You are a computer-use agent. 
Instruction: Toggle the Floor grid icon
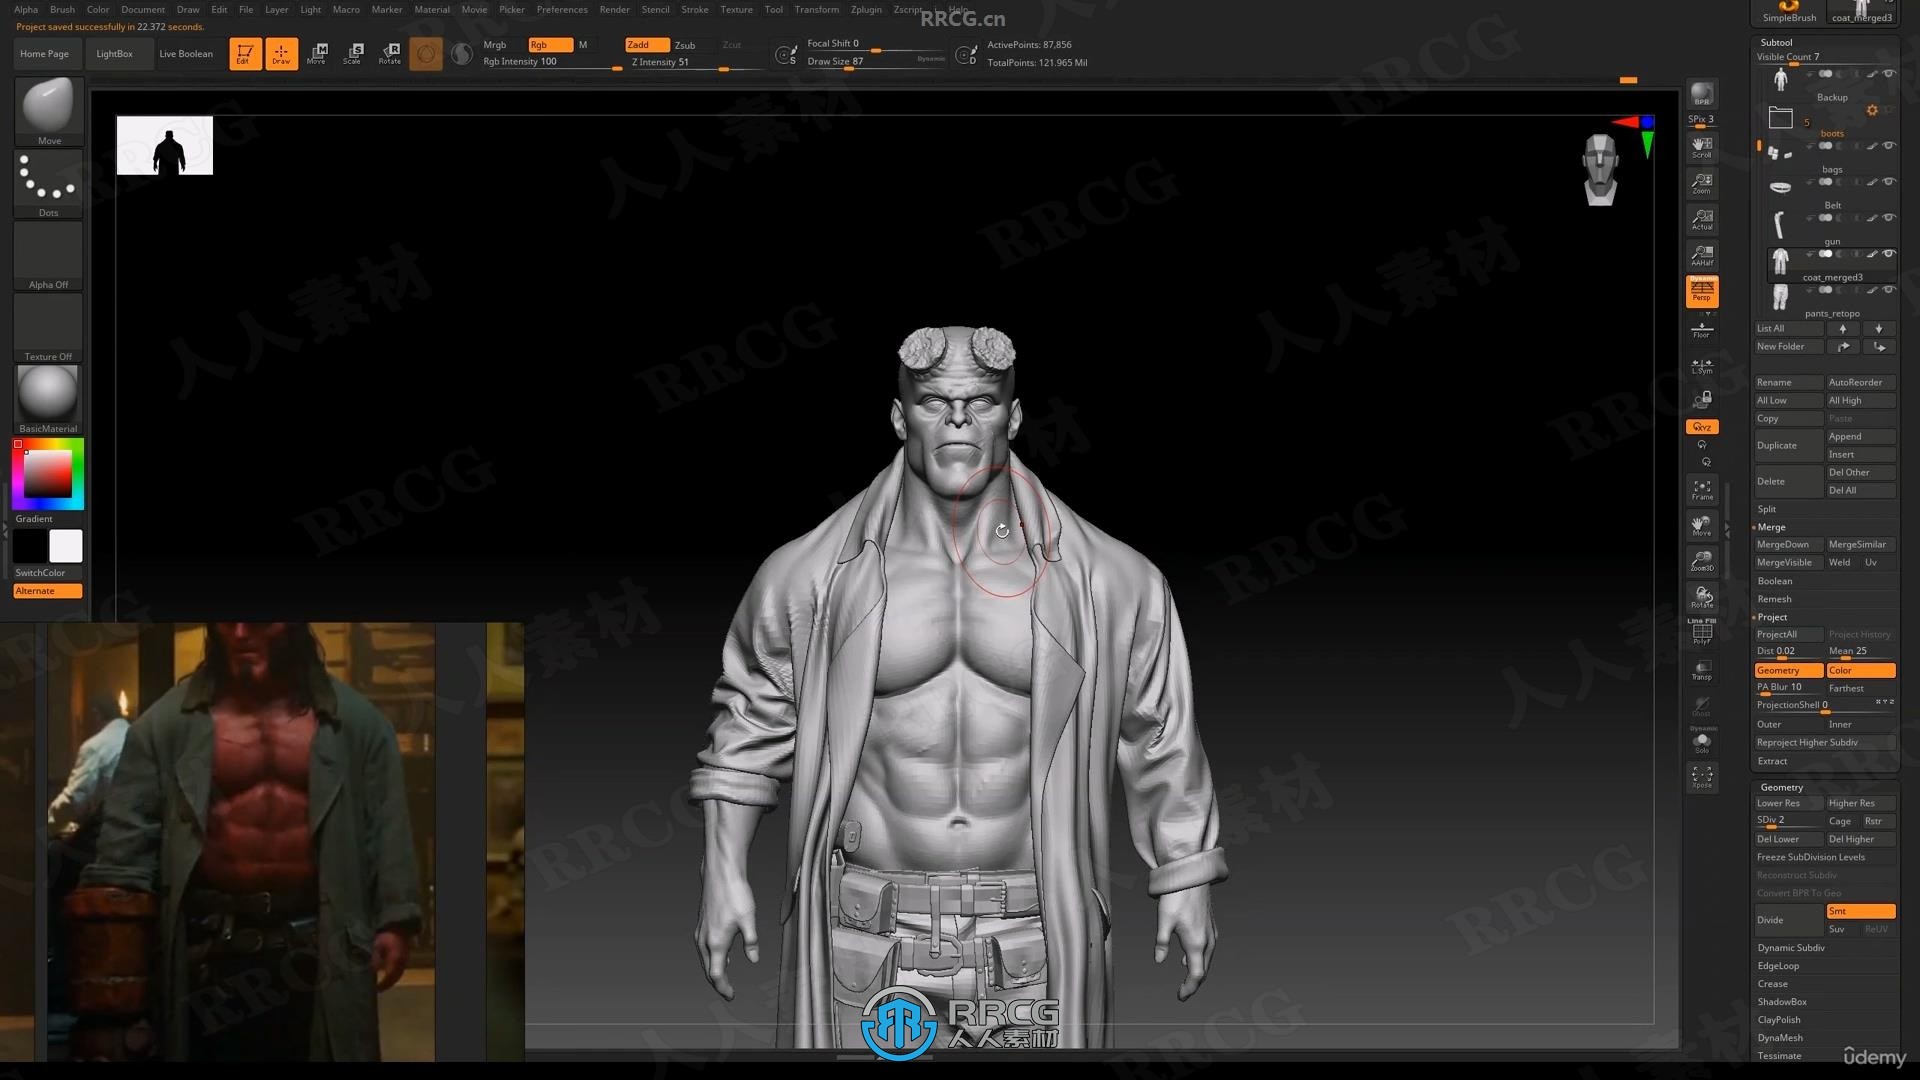(x=1701, y=329)
